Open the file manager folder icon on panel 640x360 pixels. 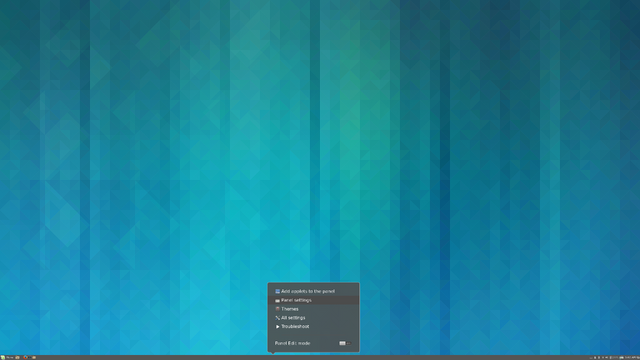[x=34, y=358]
